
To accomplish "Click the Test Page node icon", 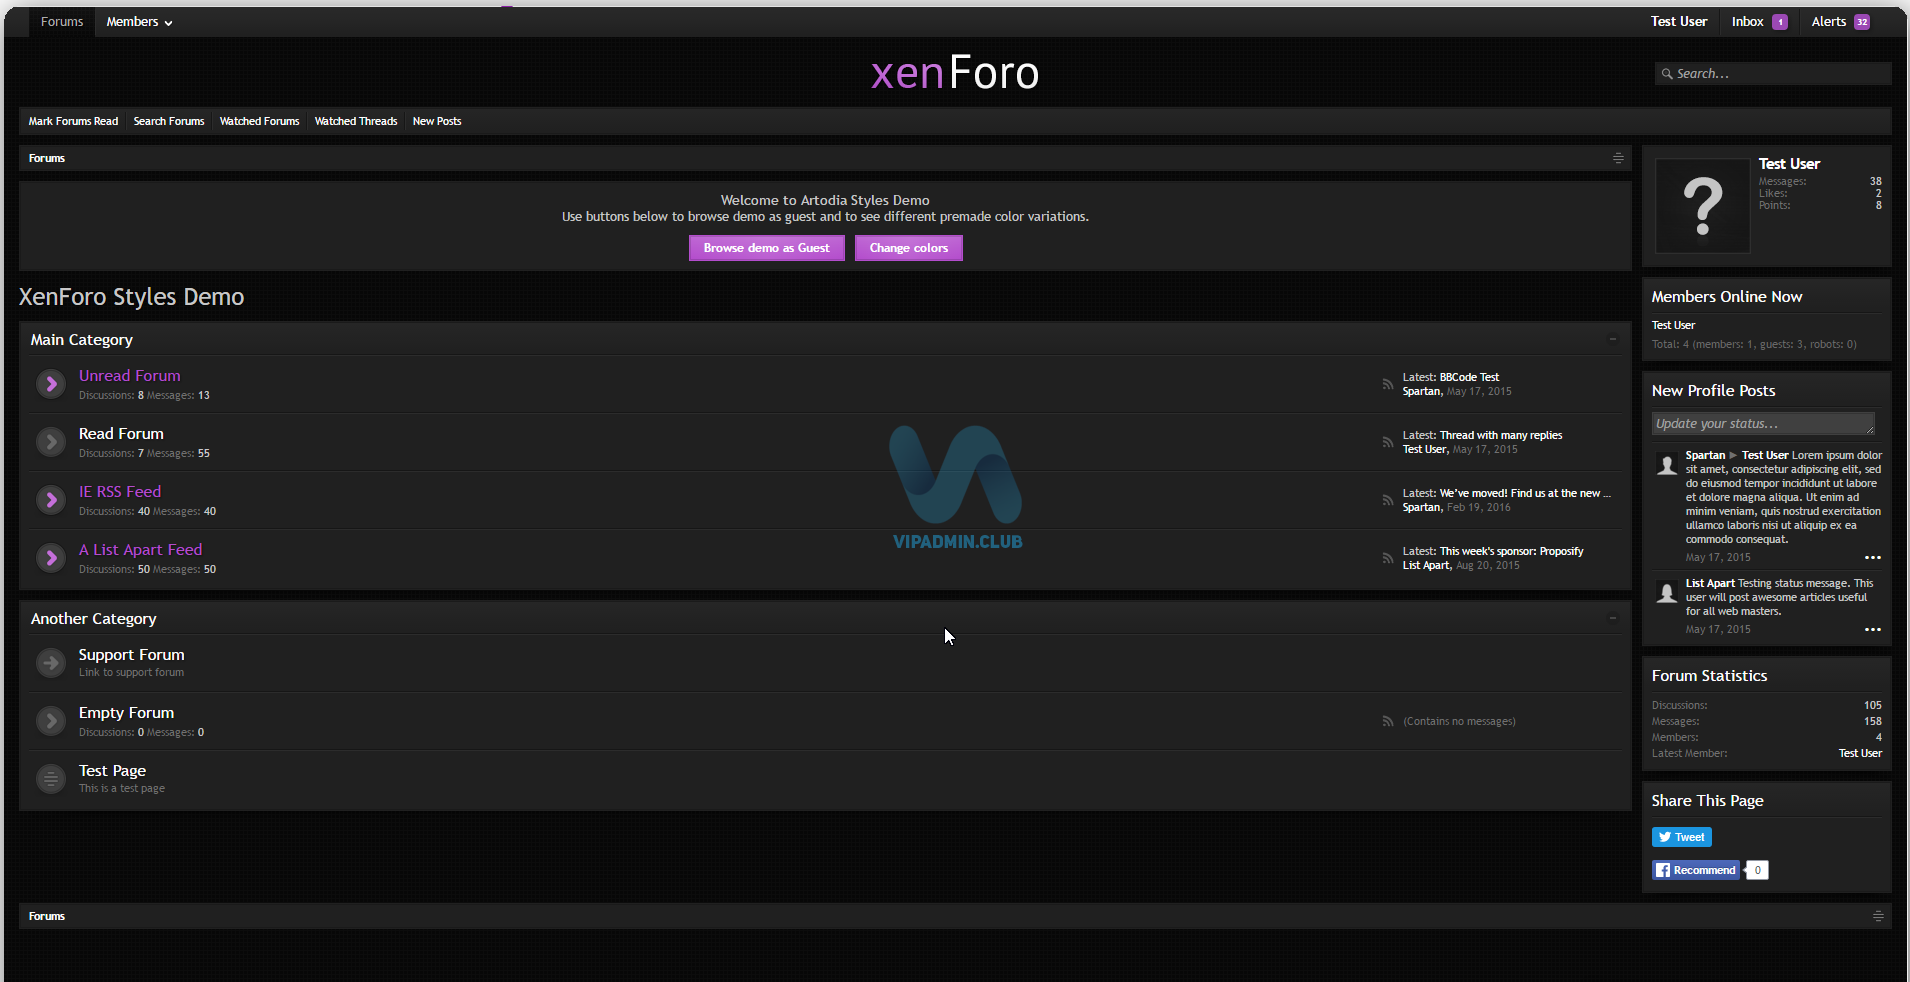I will (x=51, y=779).
